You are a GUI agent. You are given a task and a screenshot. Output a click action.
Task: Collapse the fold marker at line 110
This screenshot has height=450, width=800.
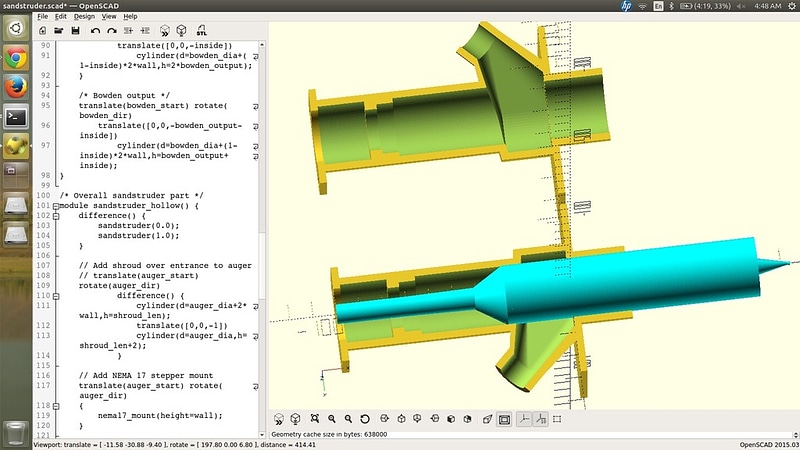click(56, 296)
